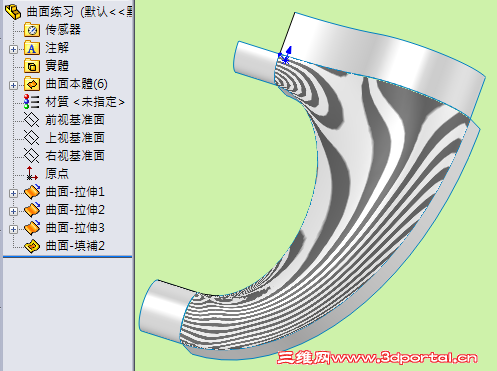The image size is (497, 371).
Task: Click the blue rollback bar under the feature tree
Action: (x=68, y=257)
